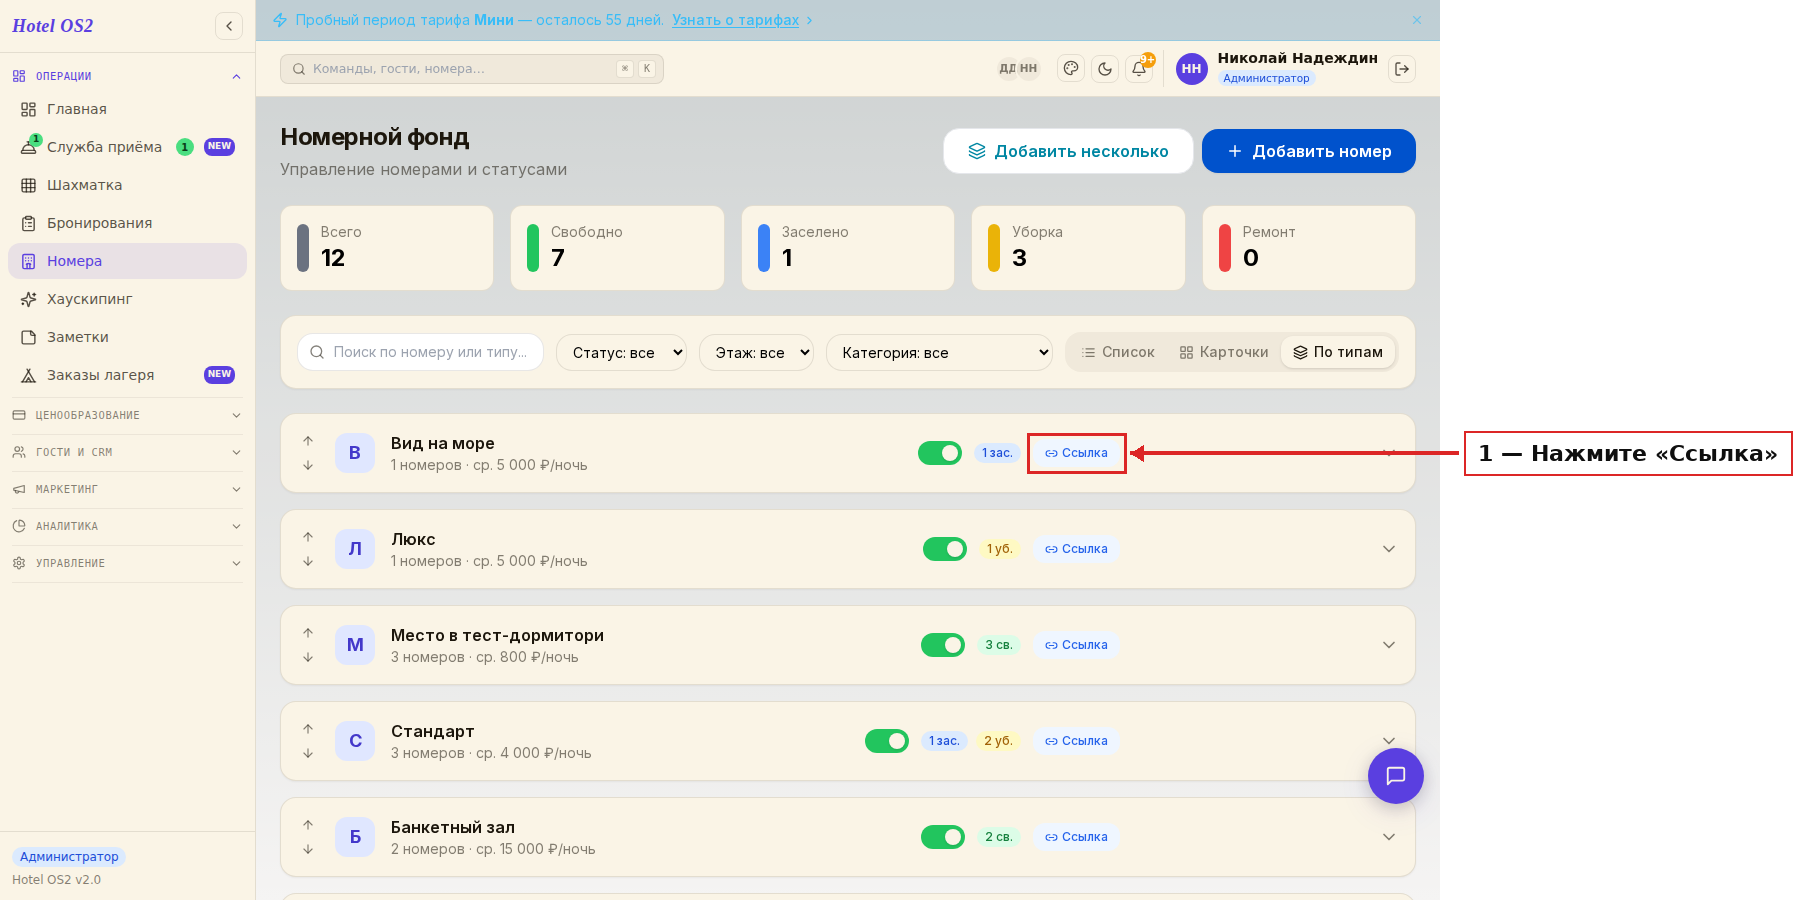Disable the Вид на море toggle
Screen dimensions: 1816x900
pos(940,453)
